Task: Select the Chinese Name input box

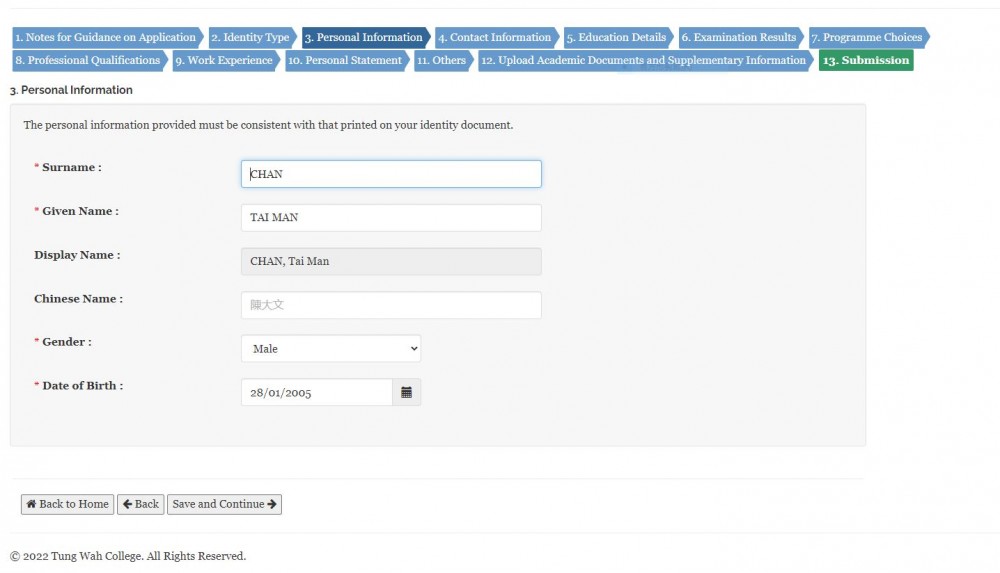Action: (391, 305)
